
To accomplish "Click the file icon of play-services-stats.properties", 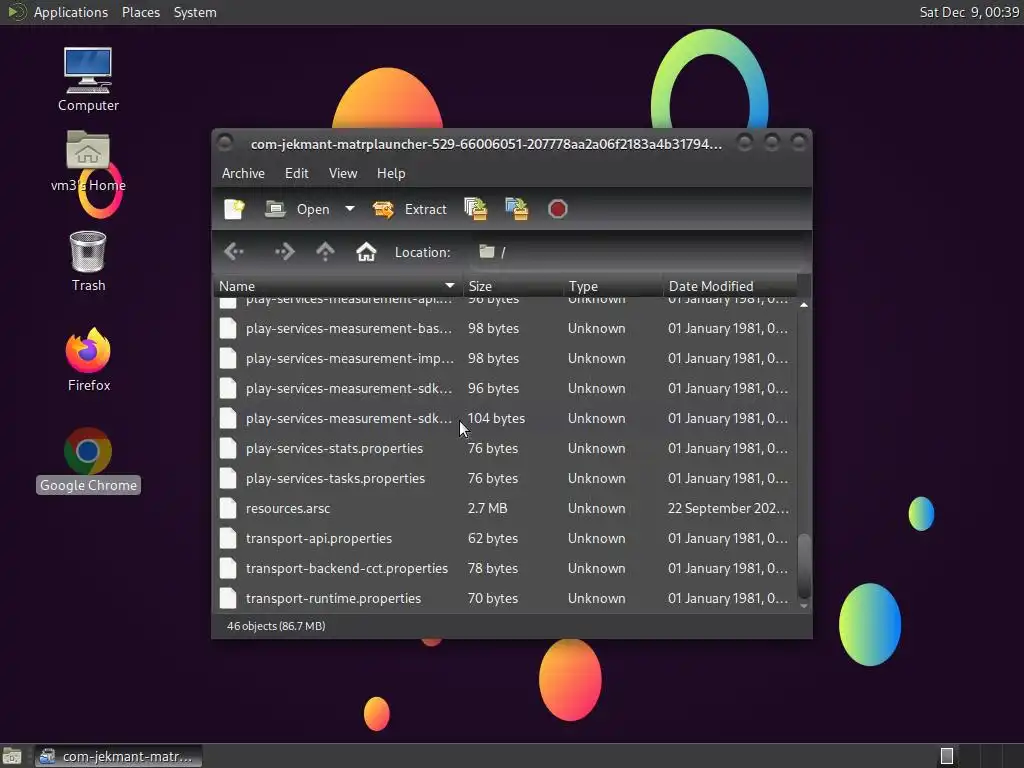I will 228,448.
